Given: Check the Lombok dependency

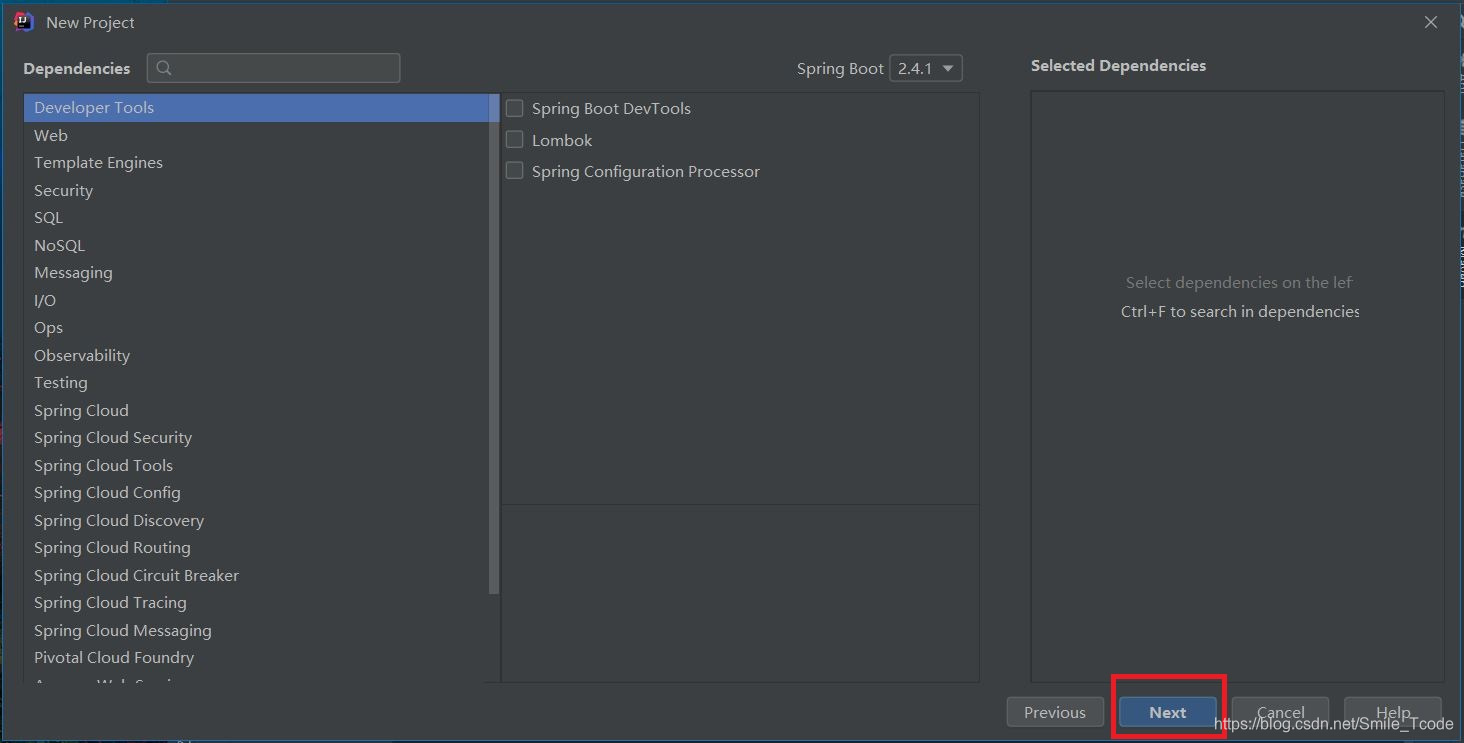Looking at the screenshot, I should tap(514, 140).
